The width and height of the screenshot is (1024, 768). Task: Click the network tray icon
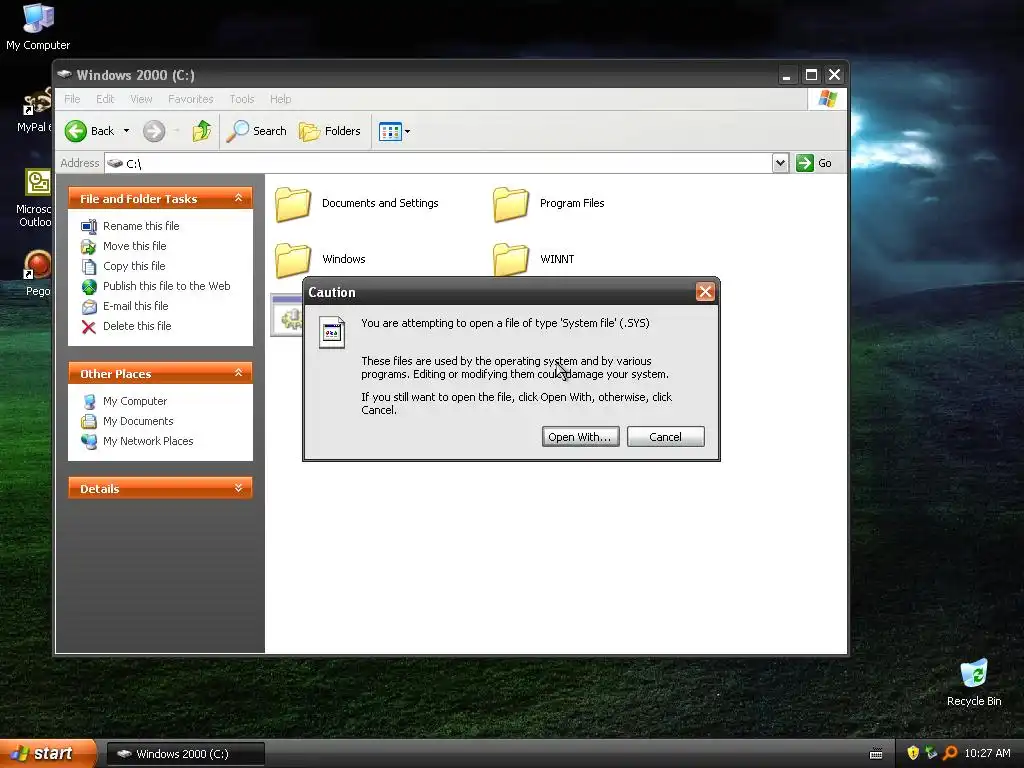(931, 754)
